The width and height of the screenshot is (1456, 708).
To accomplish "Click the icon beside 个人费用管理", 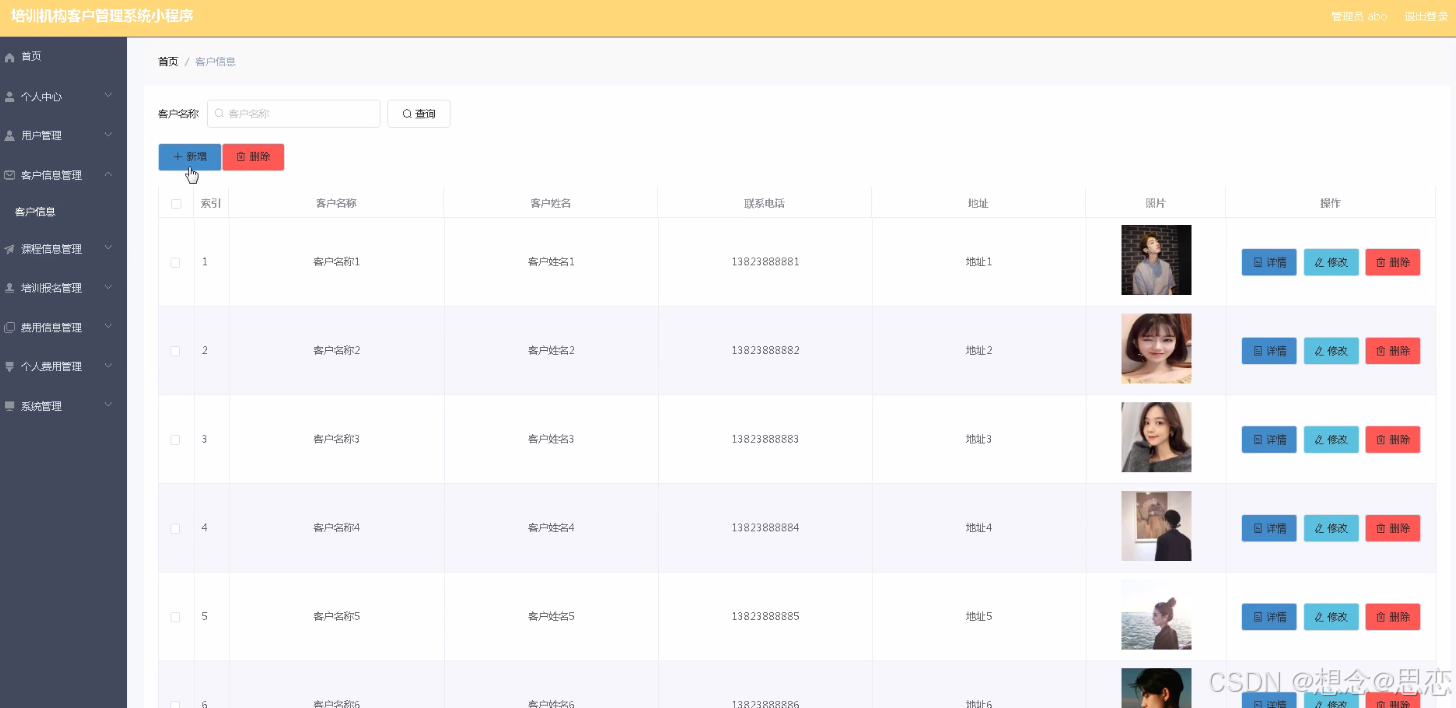I will (10, 367).
